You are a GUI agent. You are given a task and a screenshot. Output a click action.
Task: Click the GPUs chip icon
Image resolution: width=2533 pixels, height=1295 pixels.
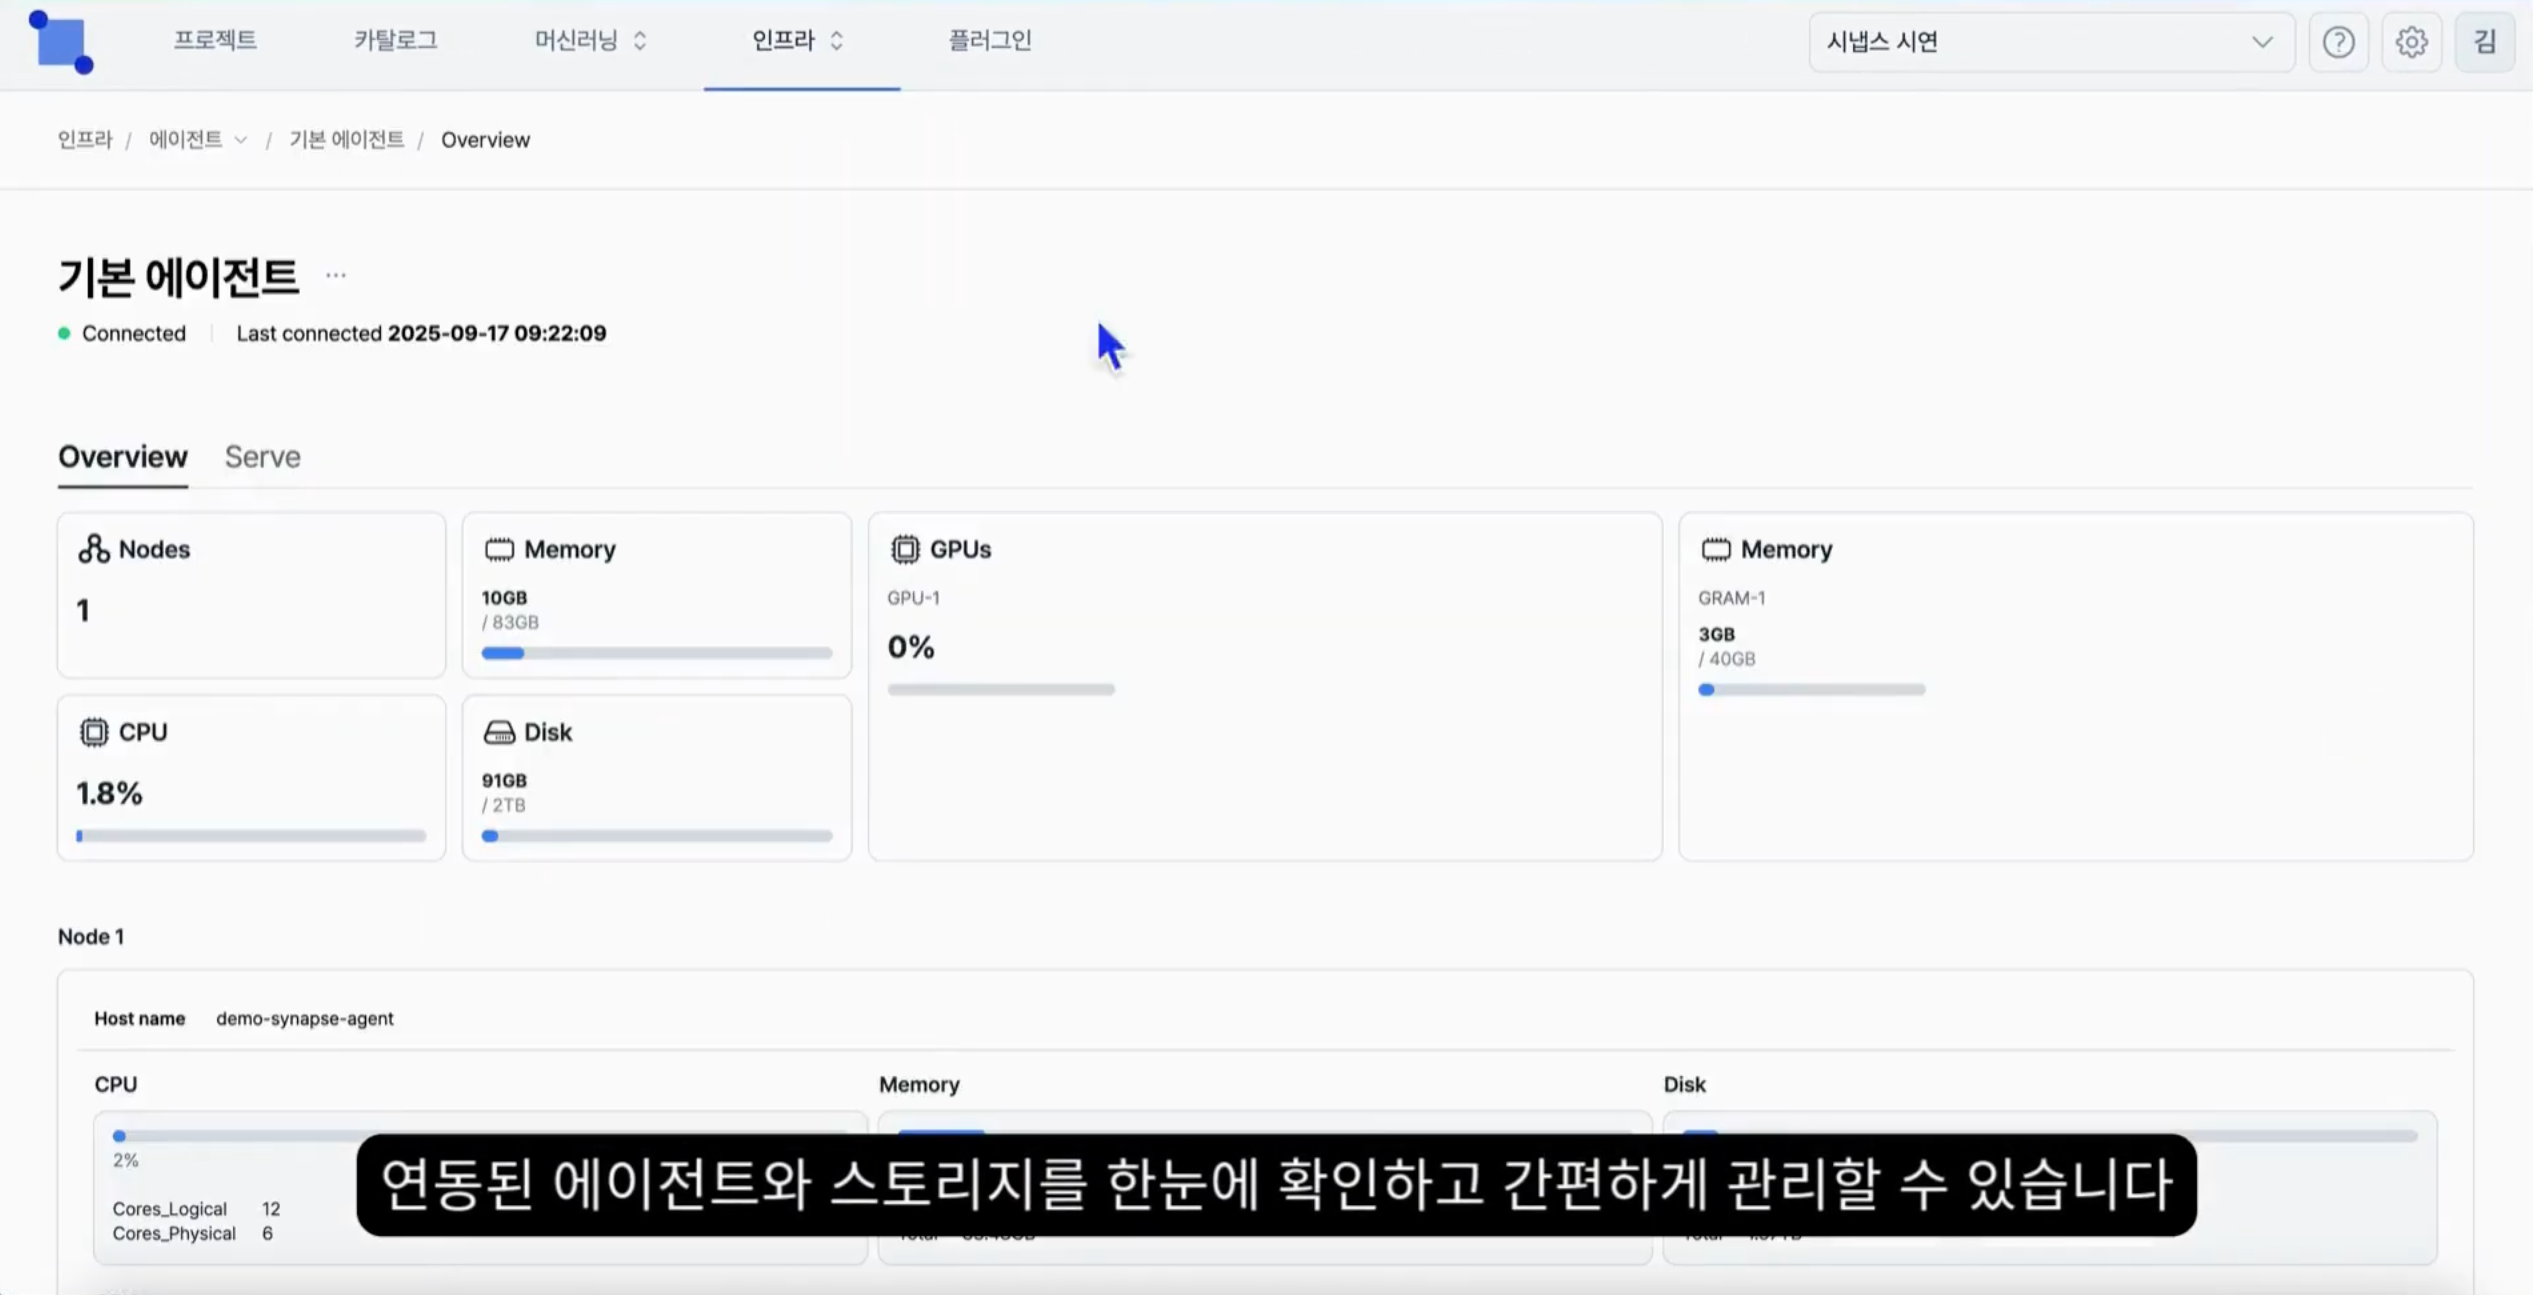coord(905,549)
